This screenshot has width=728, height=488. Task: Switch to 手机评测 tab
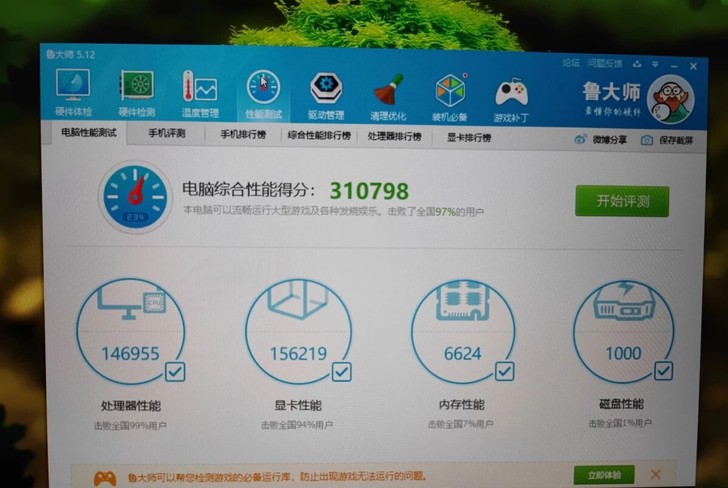[167, 134]
